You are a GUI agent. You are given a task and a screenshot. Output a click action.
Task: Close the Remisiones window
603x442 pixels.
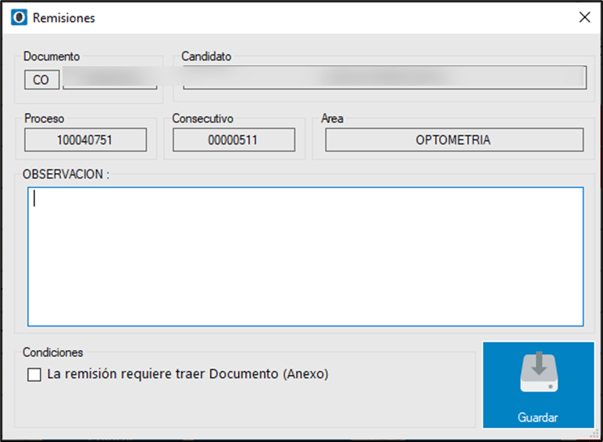pos(584,17)
